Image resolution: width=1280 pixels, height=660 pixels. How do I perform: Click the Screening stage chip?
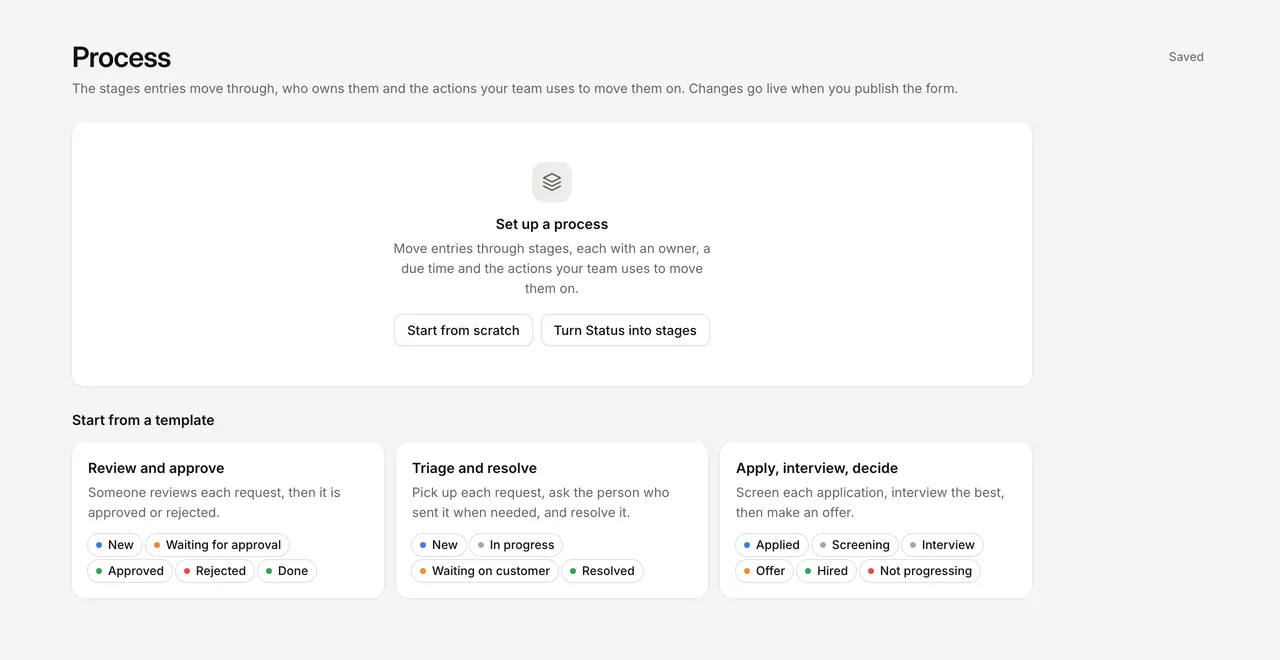(855, 545)
